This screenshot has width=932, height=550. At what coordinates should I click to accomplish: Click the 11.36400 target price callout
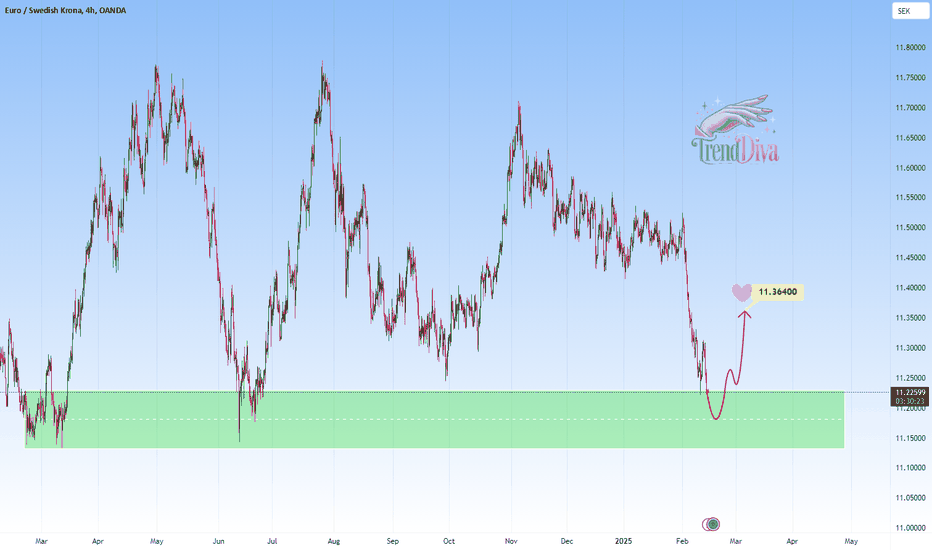coord(777,292)
